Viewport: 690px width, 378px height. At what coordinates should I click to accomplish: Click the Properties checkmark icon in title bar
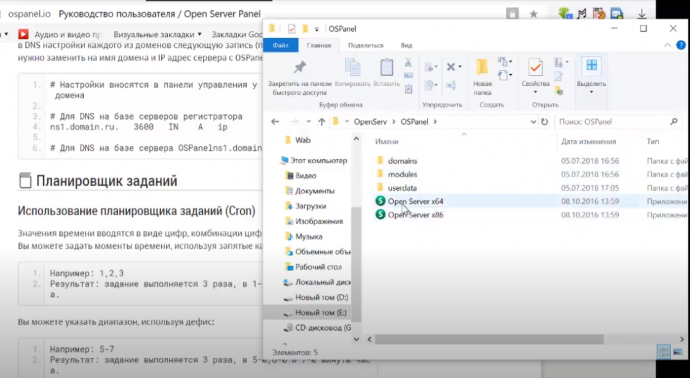[291, 29]
